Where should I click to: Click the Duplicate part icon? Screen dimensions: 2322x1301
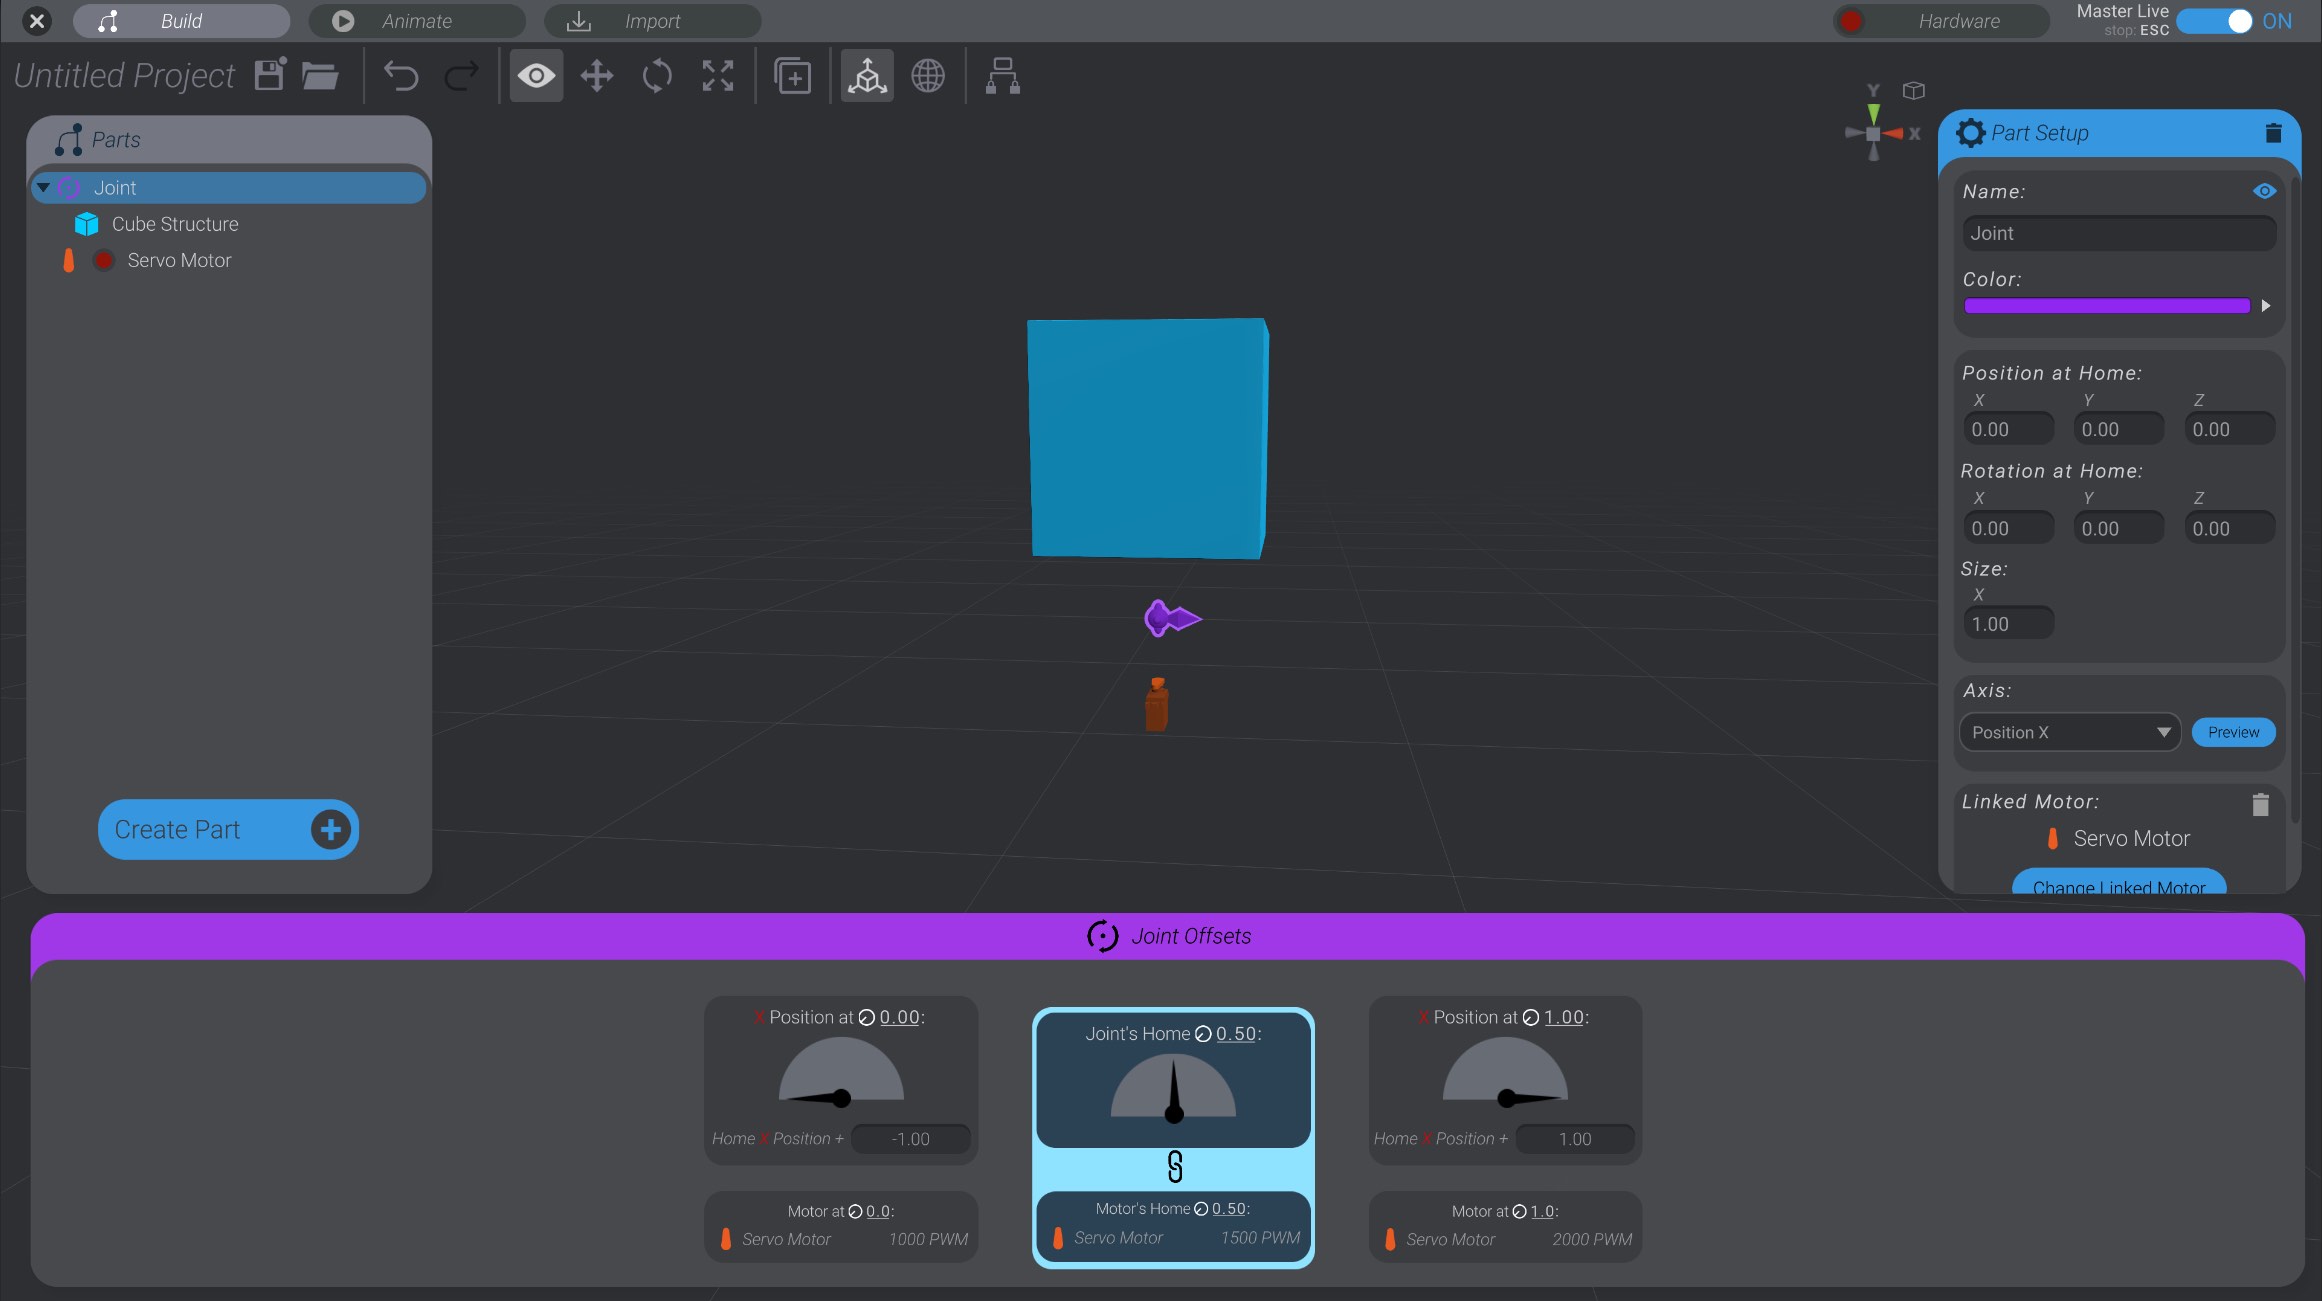(791, 75)
